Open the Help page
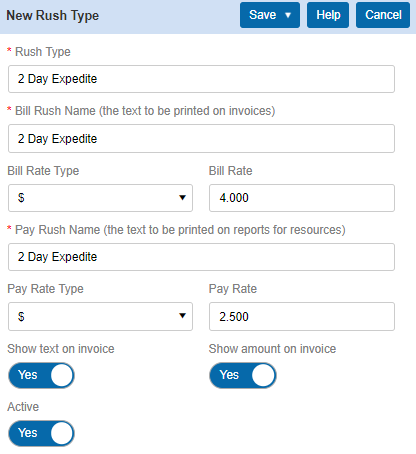 tap(328, 15)
